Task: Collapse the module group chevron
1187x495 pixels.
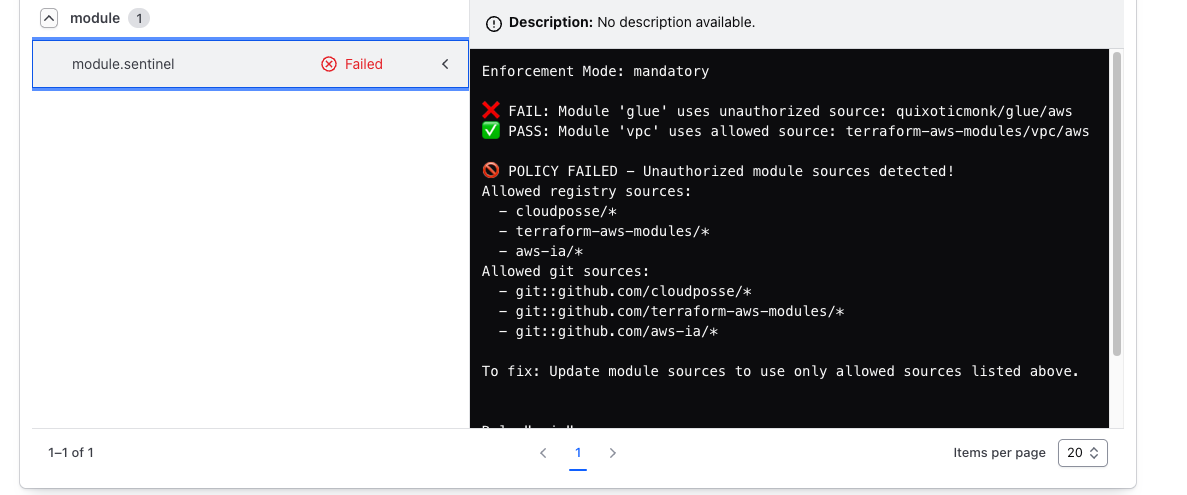Action: [x=48, y=18]
